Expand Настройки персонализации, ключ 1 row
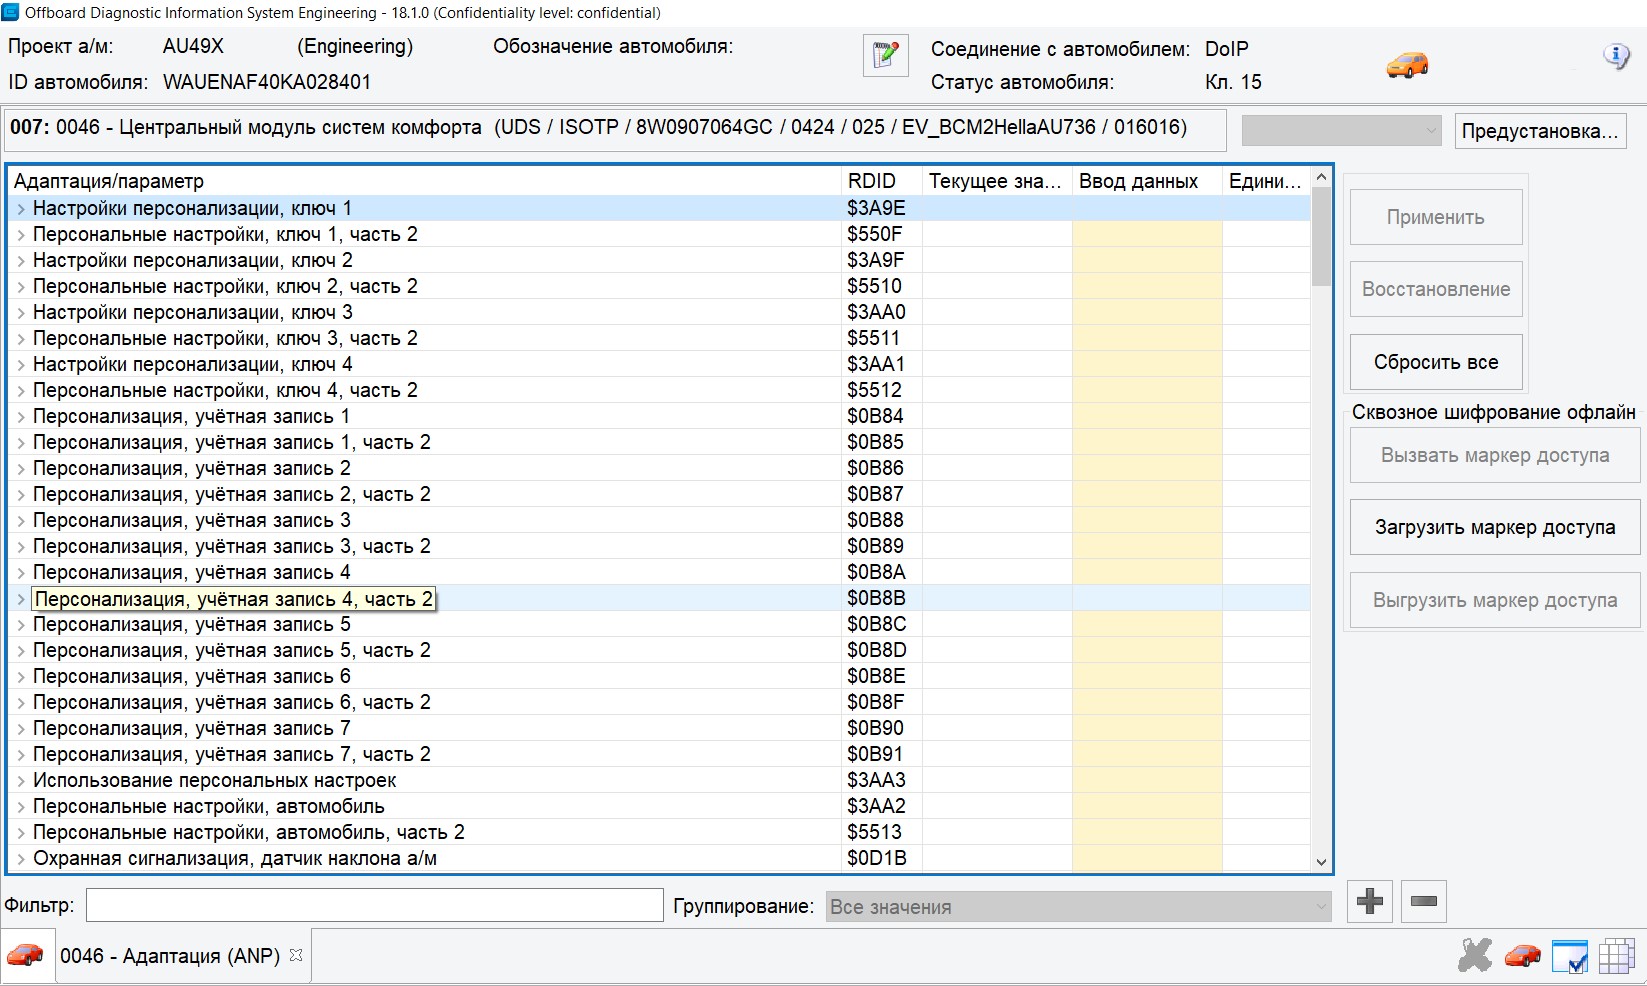This screenshot has width=1647, height=986. tap(21, 209)
